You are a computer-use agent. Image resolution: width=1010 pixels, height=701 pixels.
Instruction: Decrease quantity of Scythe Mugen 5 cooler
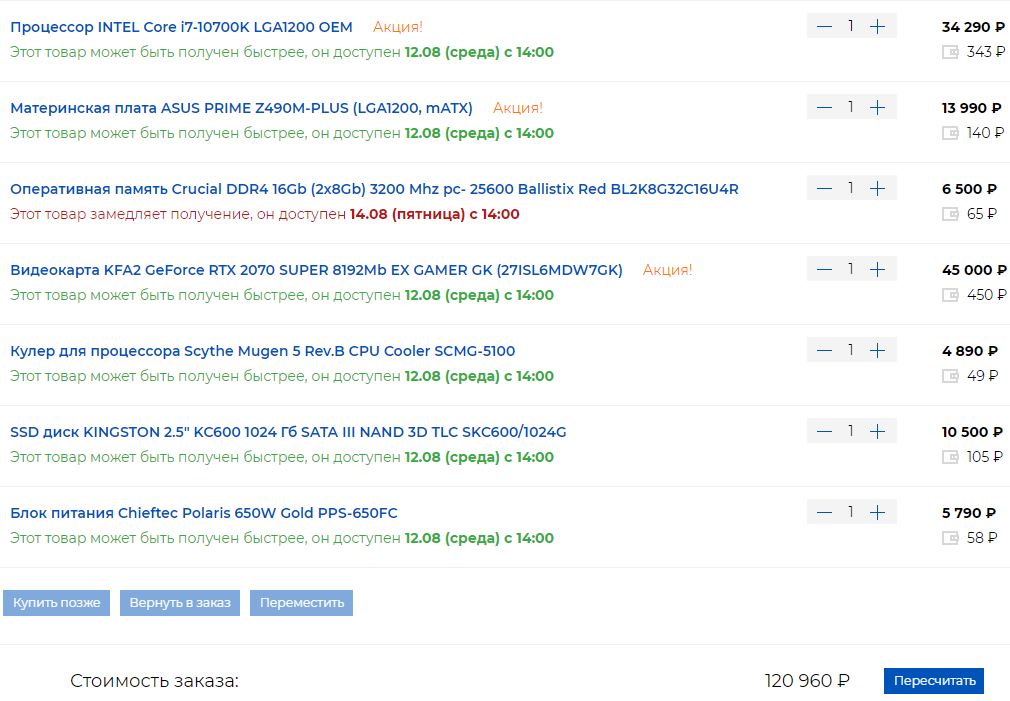click(824, 350)
